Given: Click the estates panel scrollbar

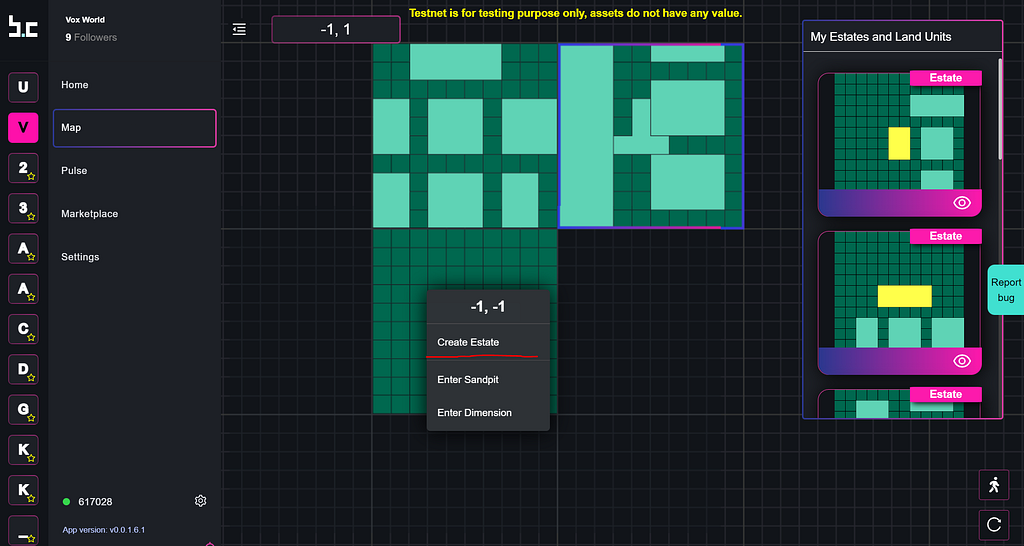Looking at the screenshot, I should coord(1000,108).
